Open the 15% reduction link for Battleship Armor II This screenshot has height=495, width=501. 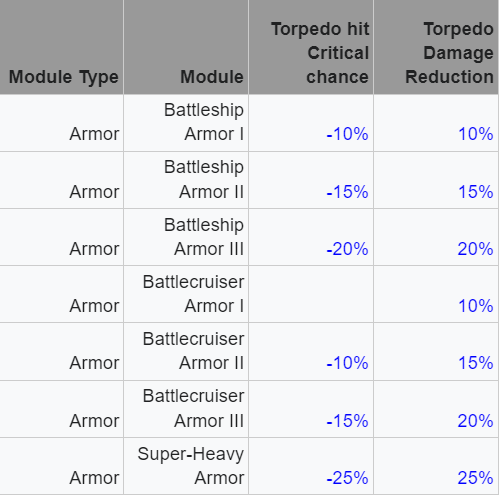point(476,192)
